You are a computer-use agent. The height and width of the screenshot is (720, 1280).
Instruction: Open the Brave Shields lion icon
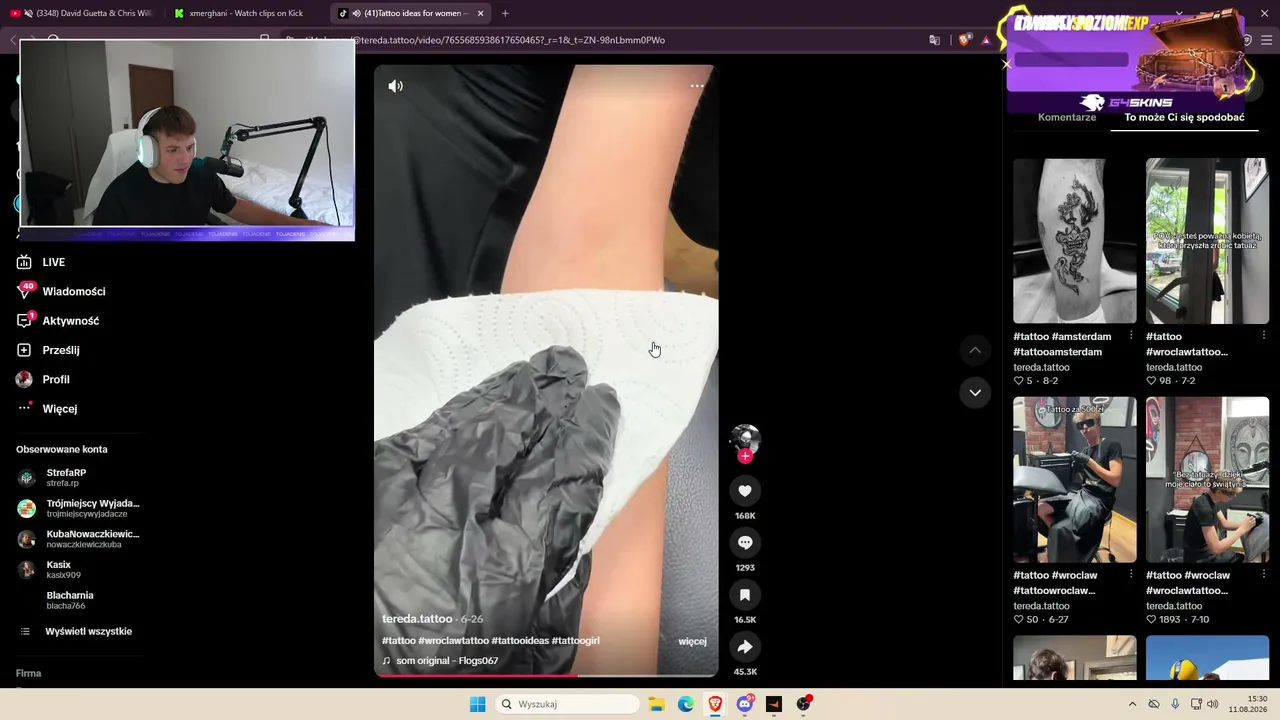tap(964, 40)
